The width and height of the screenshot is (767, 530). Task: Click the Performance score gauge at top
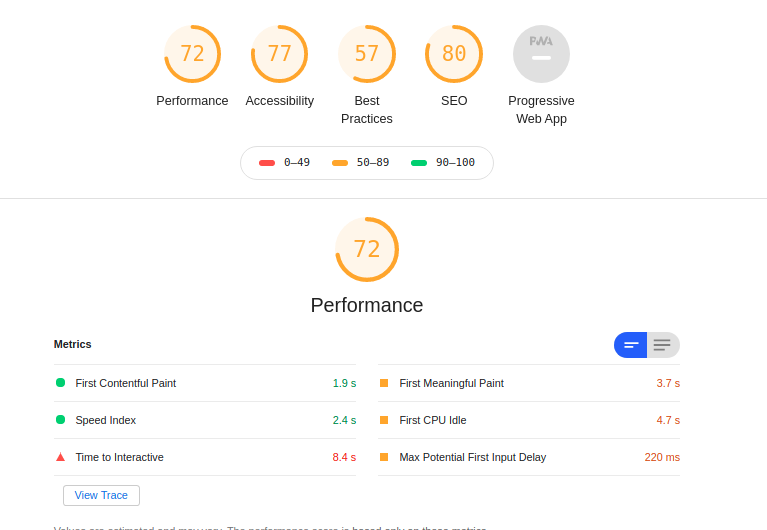[192, 54]
